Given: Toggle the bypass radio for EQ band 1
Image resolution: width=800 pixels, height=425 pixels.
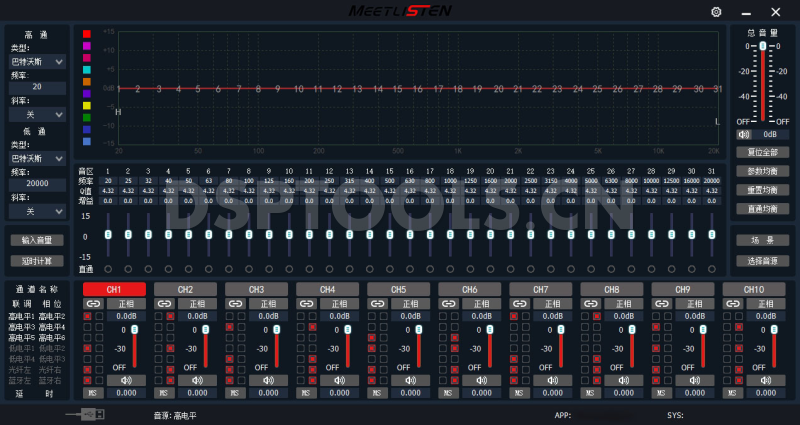Looking at the screenshot, I should [x=108, y=269].
